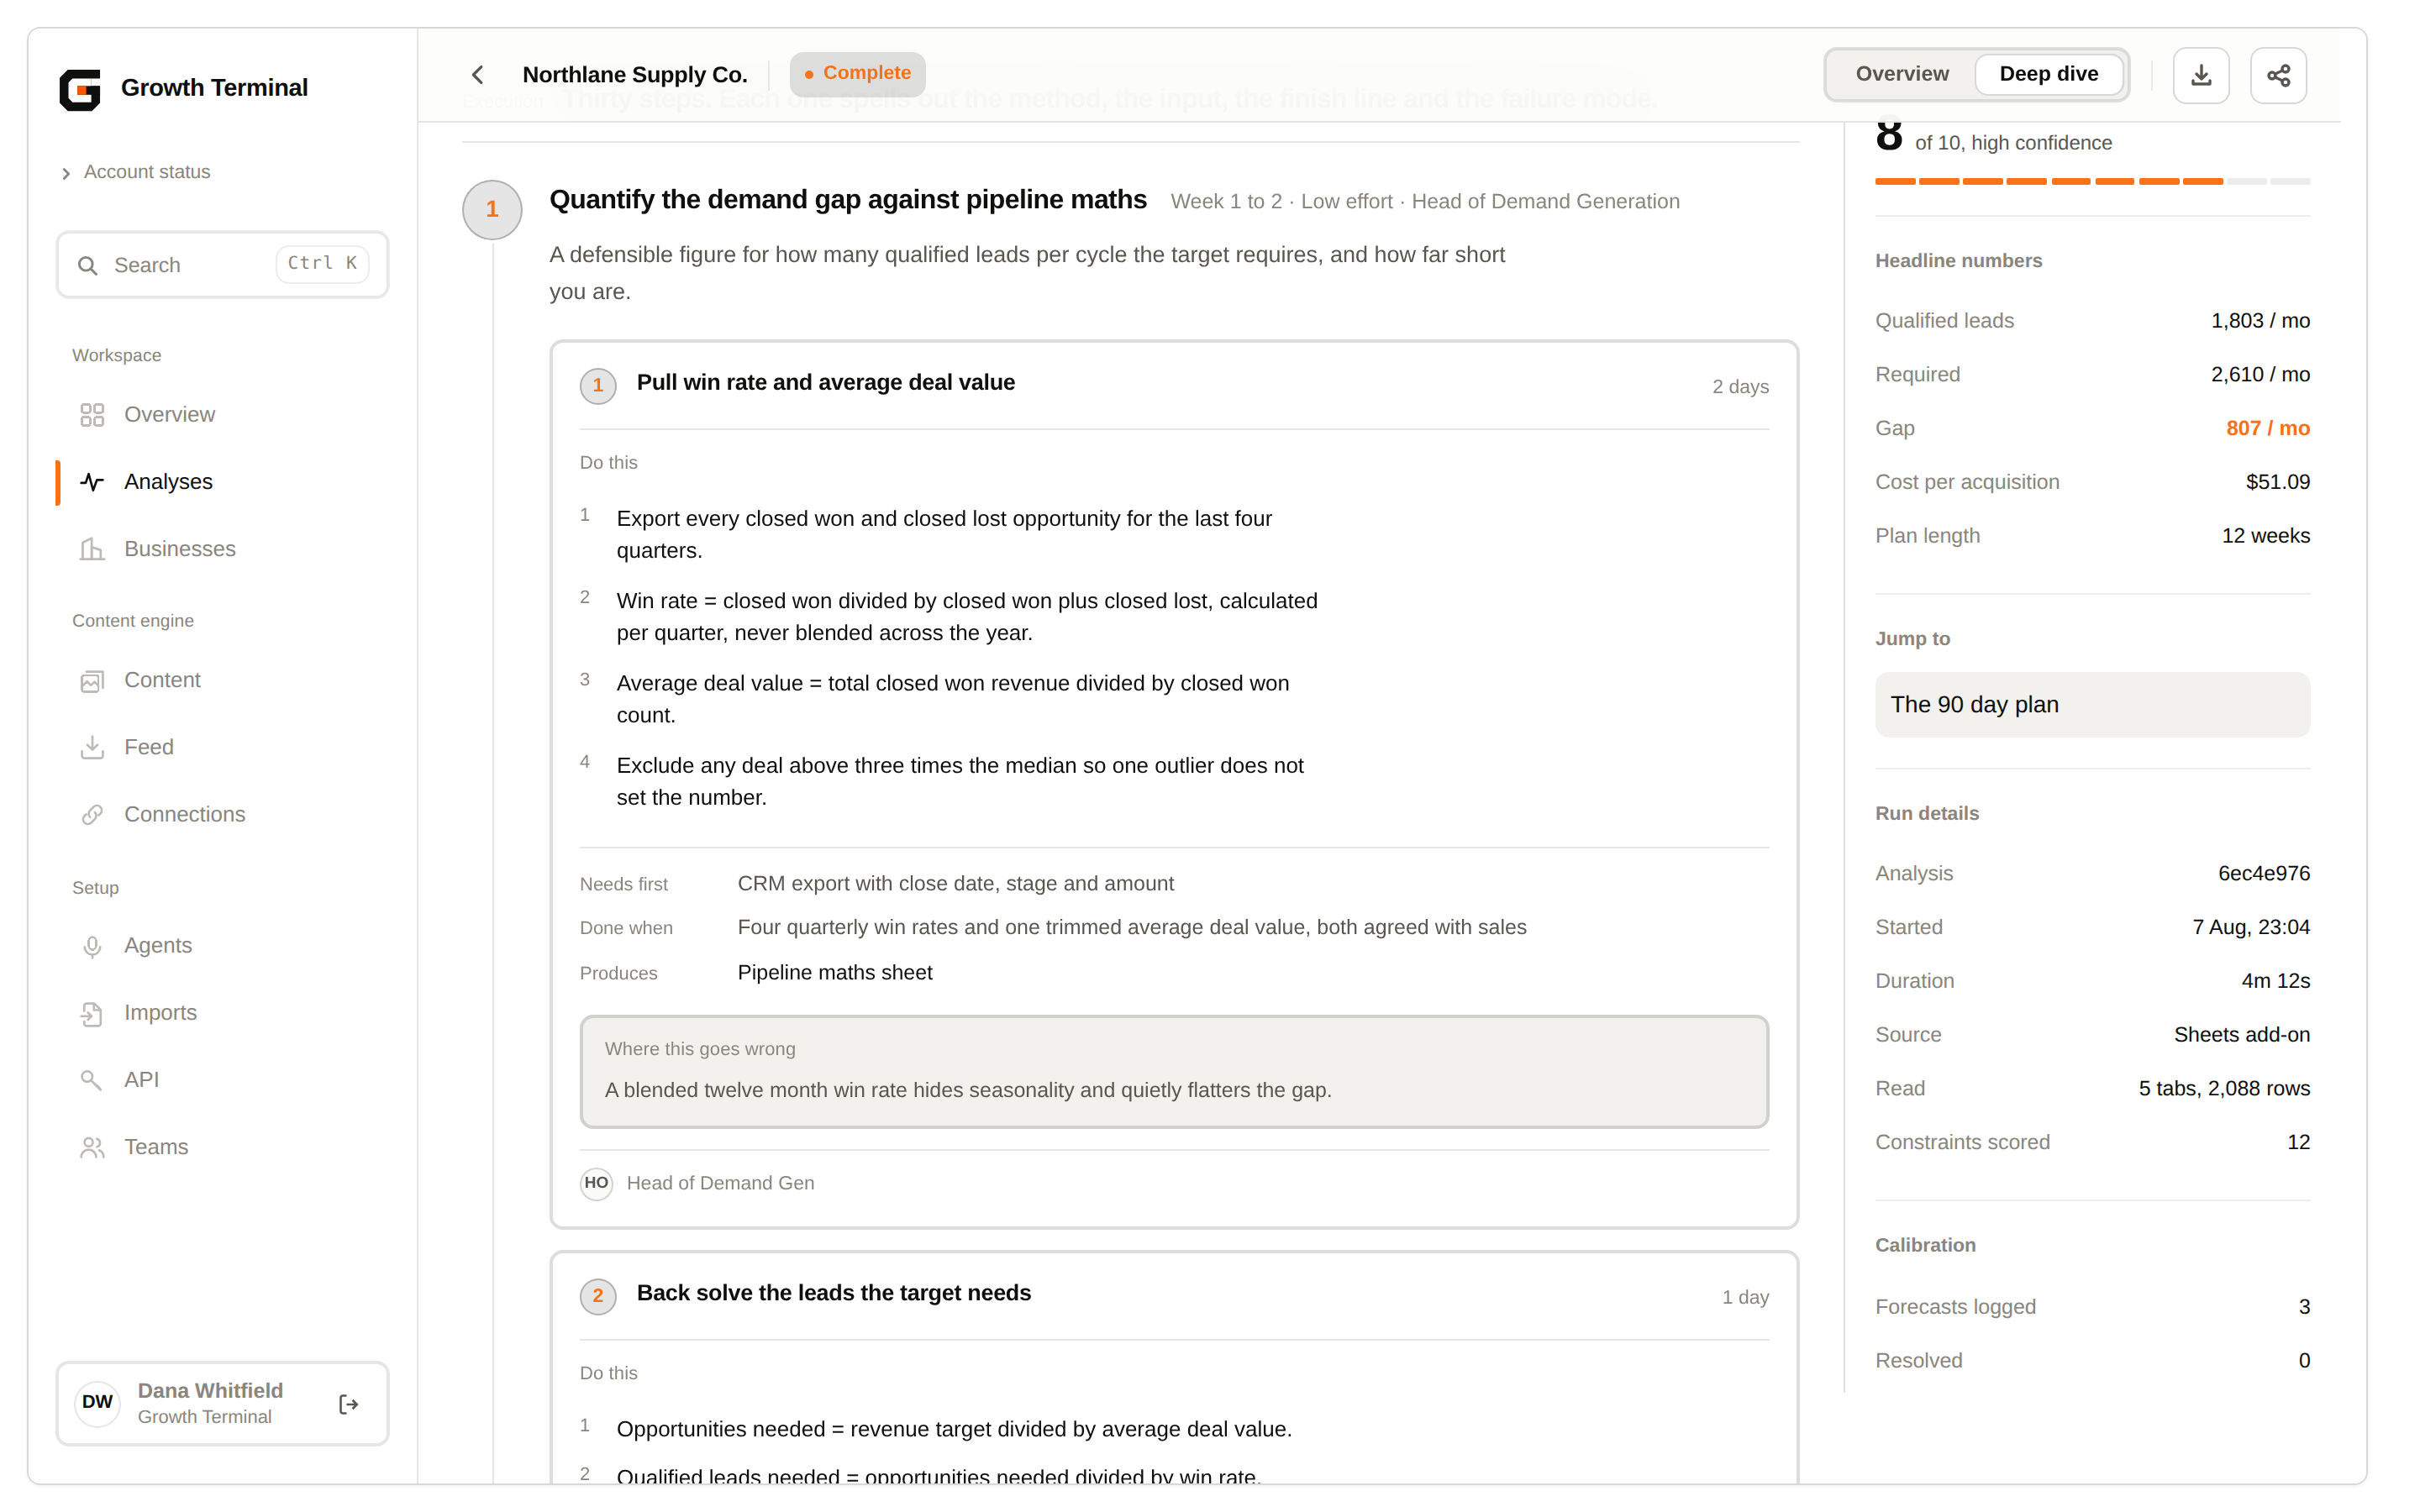2420x1512 pixels.
Task: Open the API sidebar item
Action: [x=222, y=1080]
